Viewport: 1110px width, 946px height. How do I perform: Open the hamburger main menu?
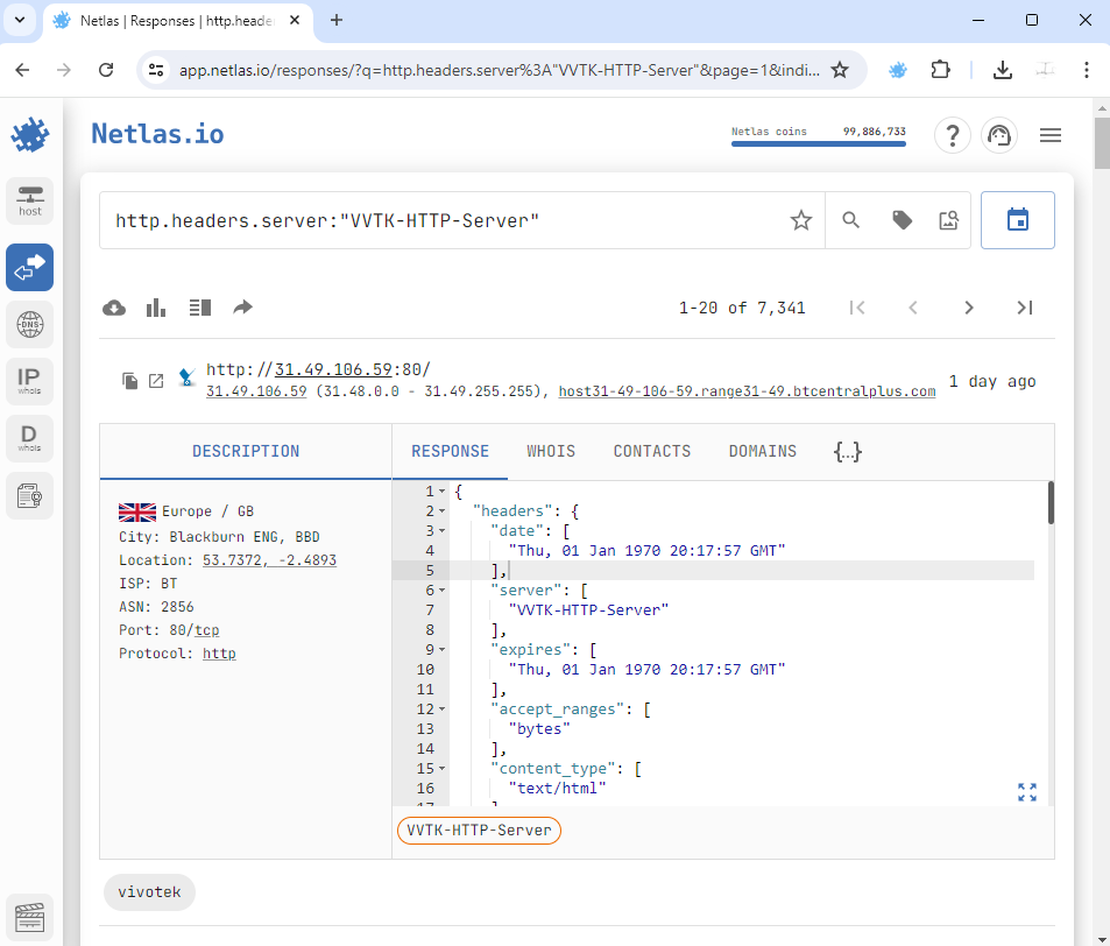click(x=1050, y=135)
